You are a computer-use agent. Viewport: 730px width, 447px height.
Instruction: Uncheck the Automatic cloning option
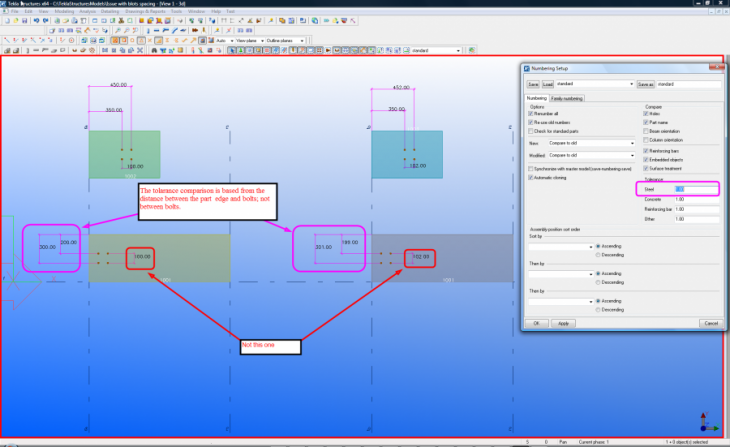531,177
